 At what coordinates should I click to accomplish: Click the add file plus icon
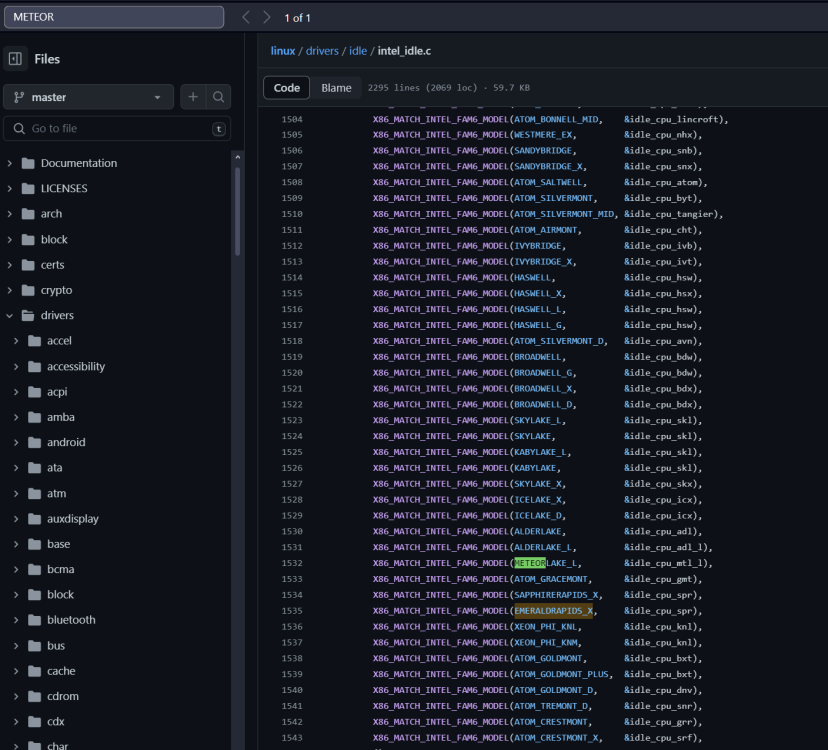click(193, 97)
